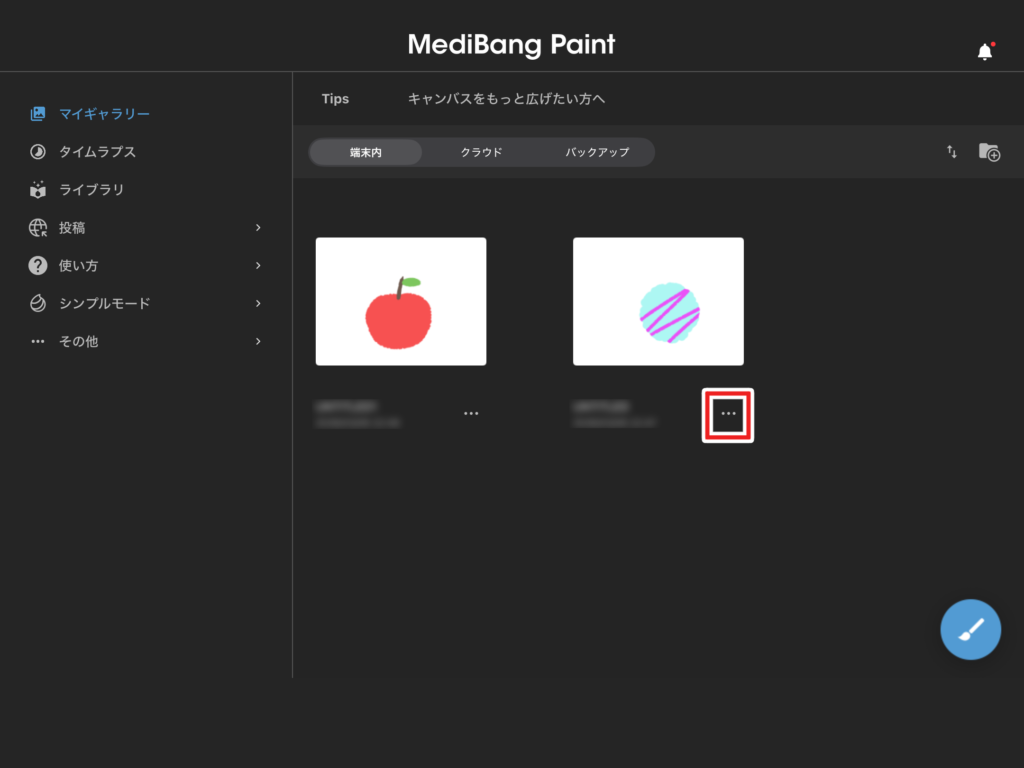The height and width of the screenshot is (768, 1024).
Task: Open the red apple drawing thumbnail
Action: pos(401,301)
